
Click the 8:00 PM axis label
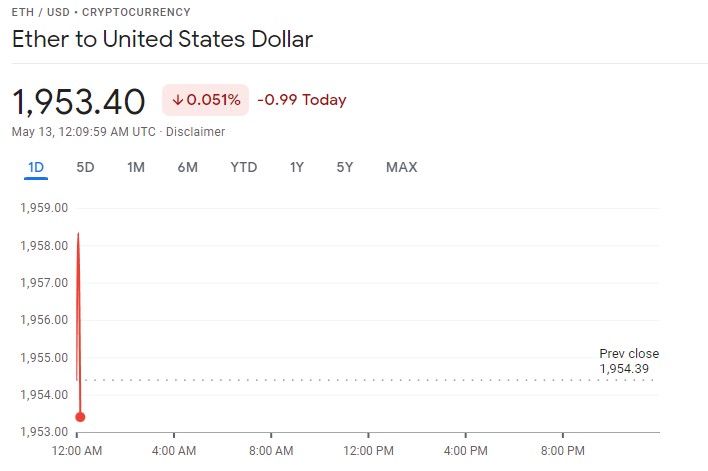[562, 450]
